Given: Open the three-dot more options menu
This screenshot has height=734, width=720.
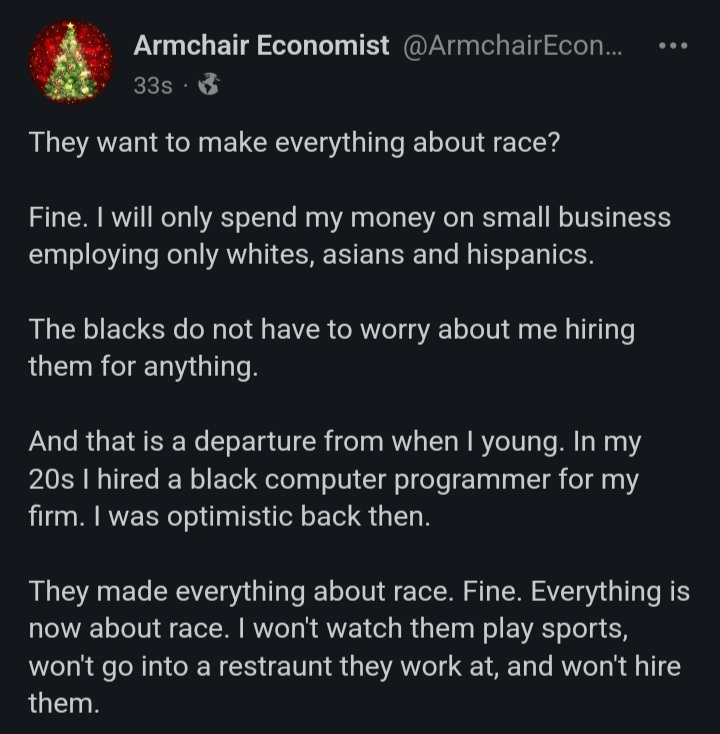Looking at the screenshot, I should [673, 46].
